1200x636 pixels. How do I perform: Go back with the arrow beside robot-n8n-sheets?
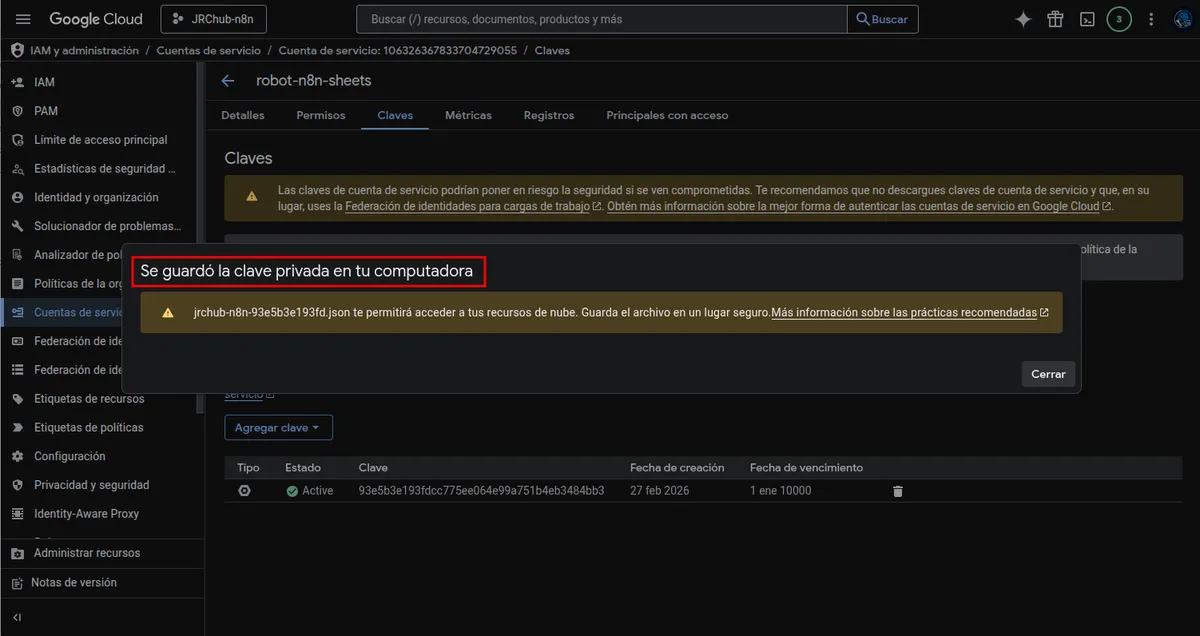(x=228, y=81)
